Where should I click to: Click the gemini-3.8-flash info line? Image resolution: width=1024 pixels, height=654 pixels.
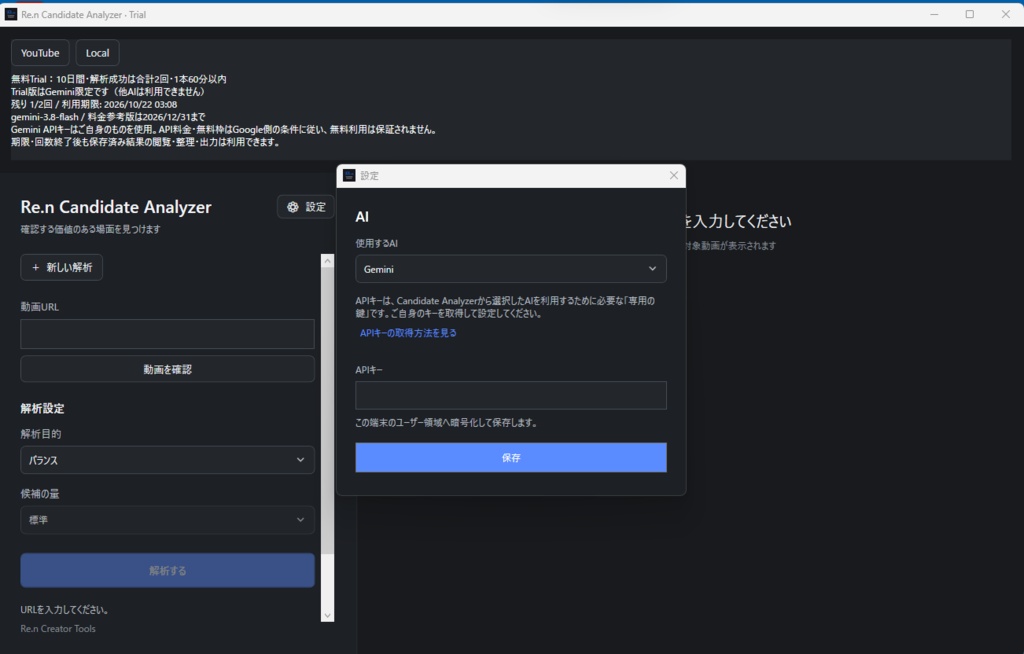[x=108, y=117]
